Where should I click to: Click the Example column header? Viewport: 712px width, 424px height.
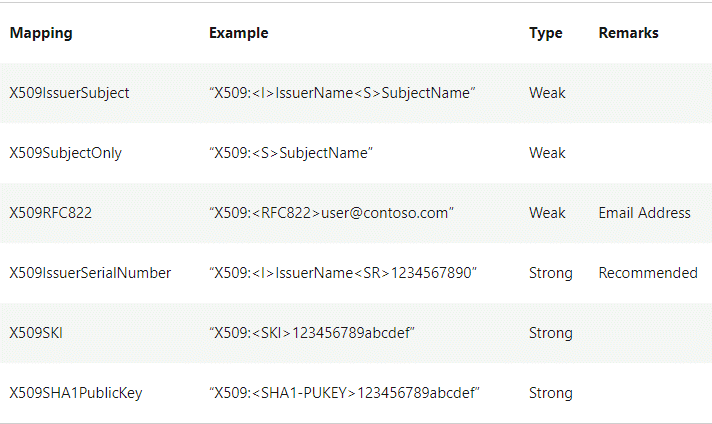point(238,33)
